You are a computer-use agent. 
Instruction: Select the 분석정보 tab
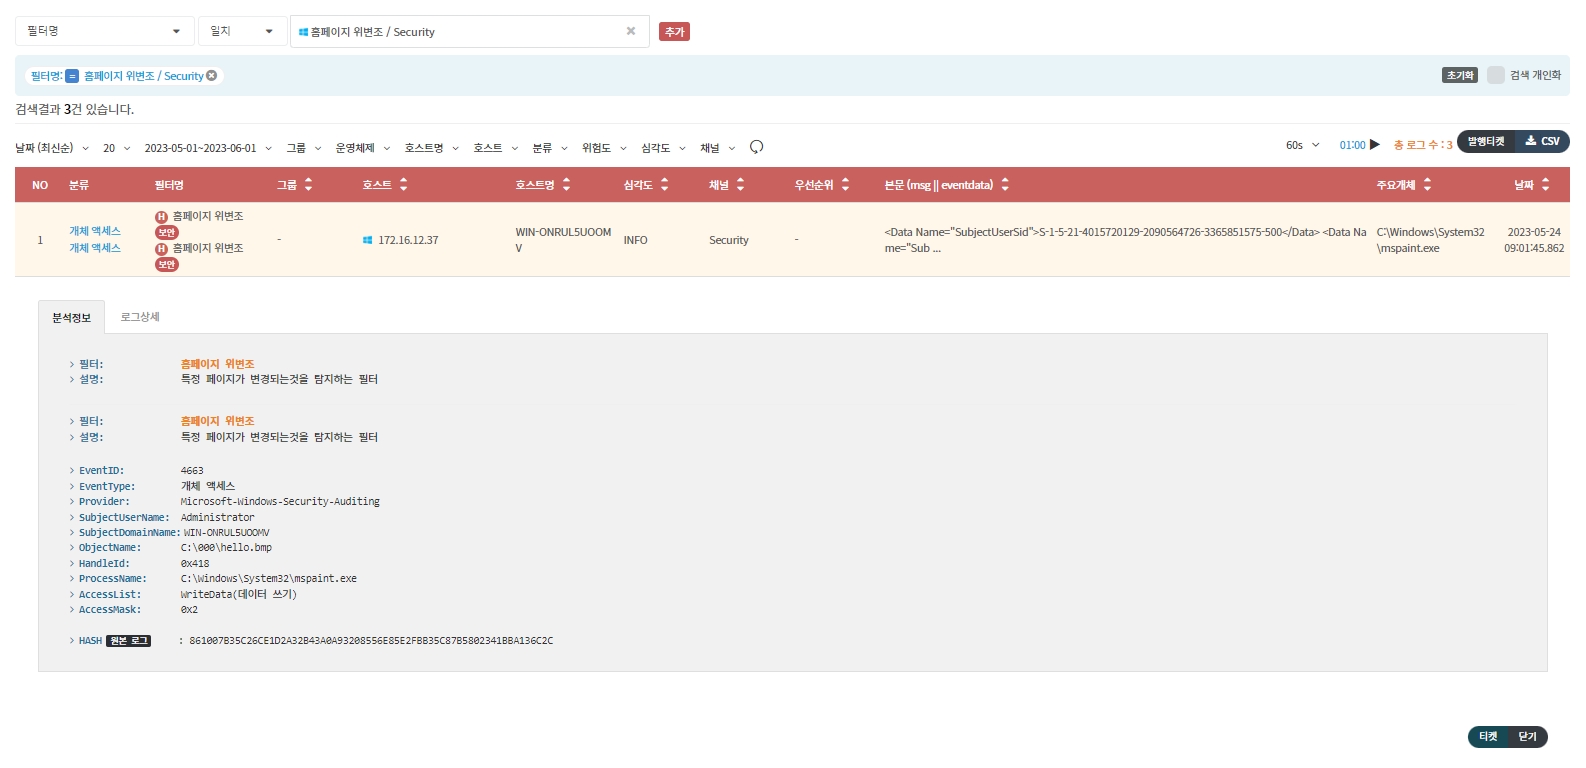[x=71, y=317]
